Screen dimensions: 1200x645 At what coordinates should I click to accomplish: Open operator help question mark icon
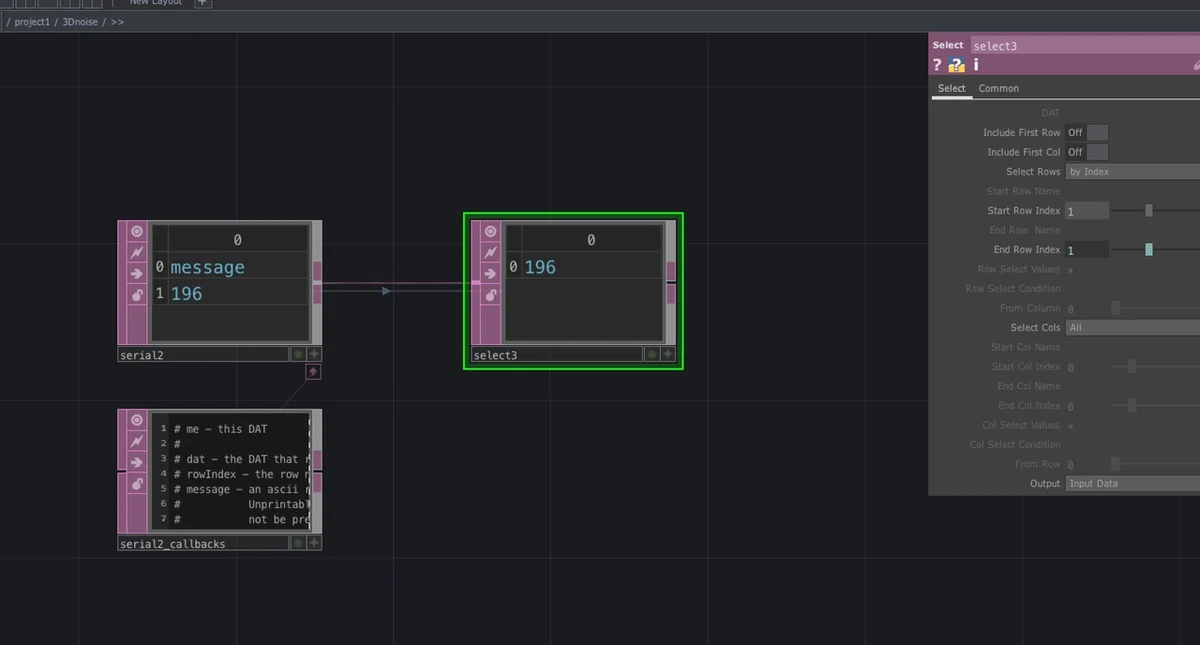(937, 65)
